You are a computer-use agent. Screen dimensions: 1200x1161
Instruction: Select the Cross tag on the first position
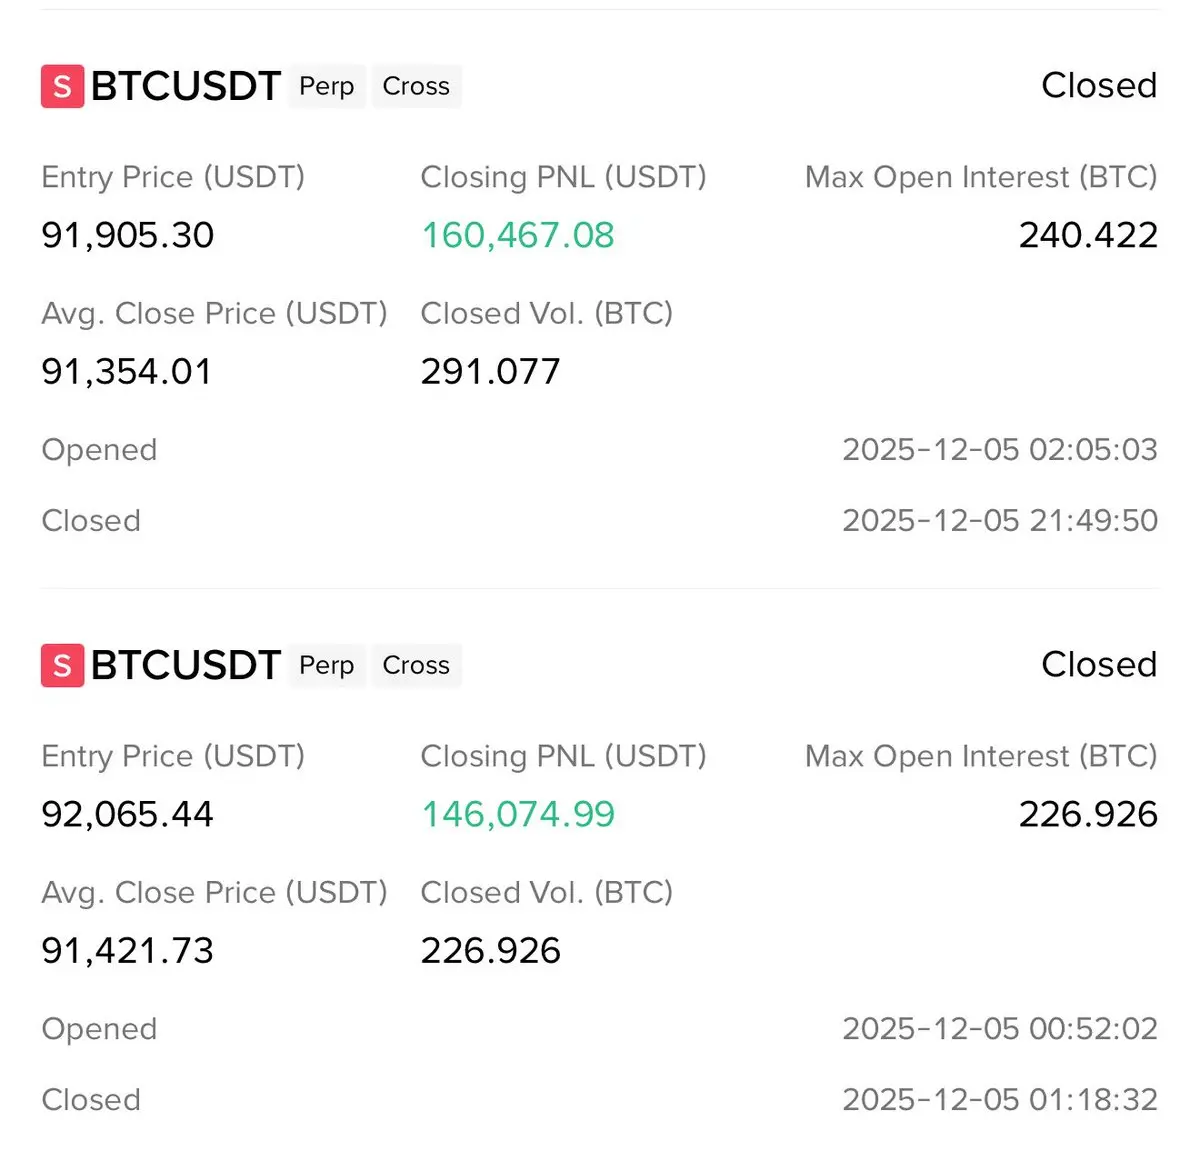coord(416,86)
